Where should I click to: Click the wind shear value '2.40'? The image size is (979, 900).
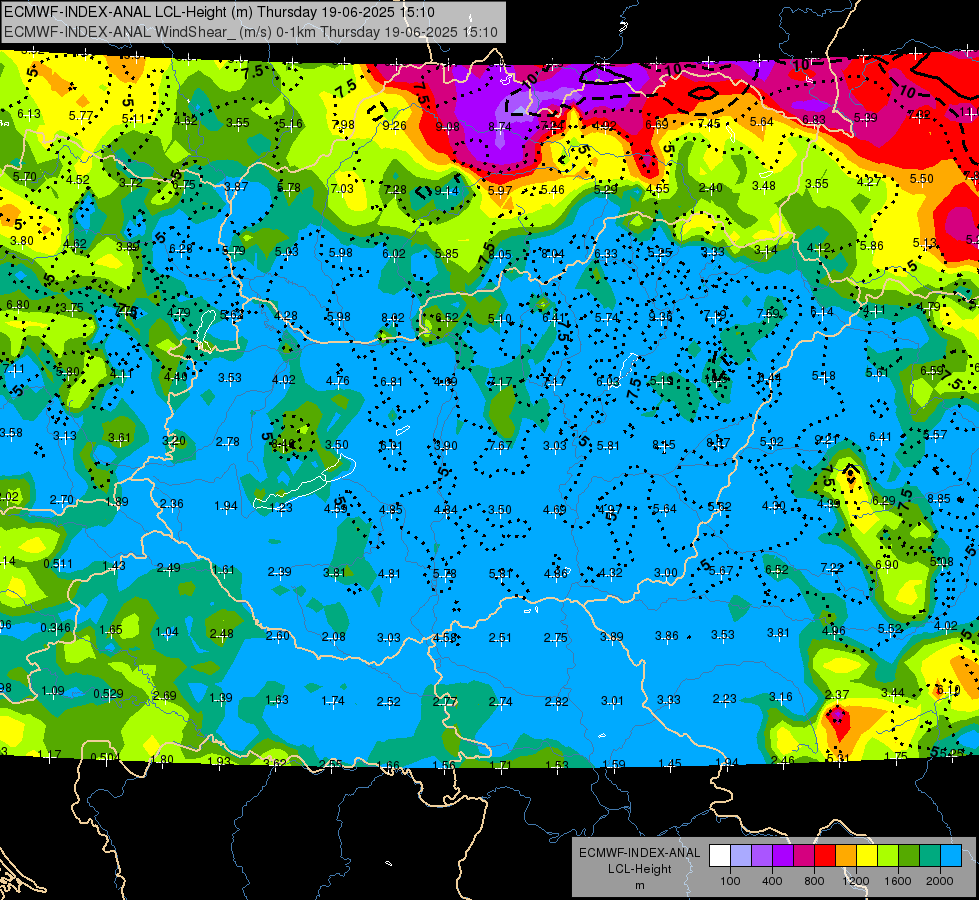pos(711,187)
